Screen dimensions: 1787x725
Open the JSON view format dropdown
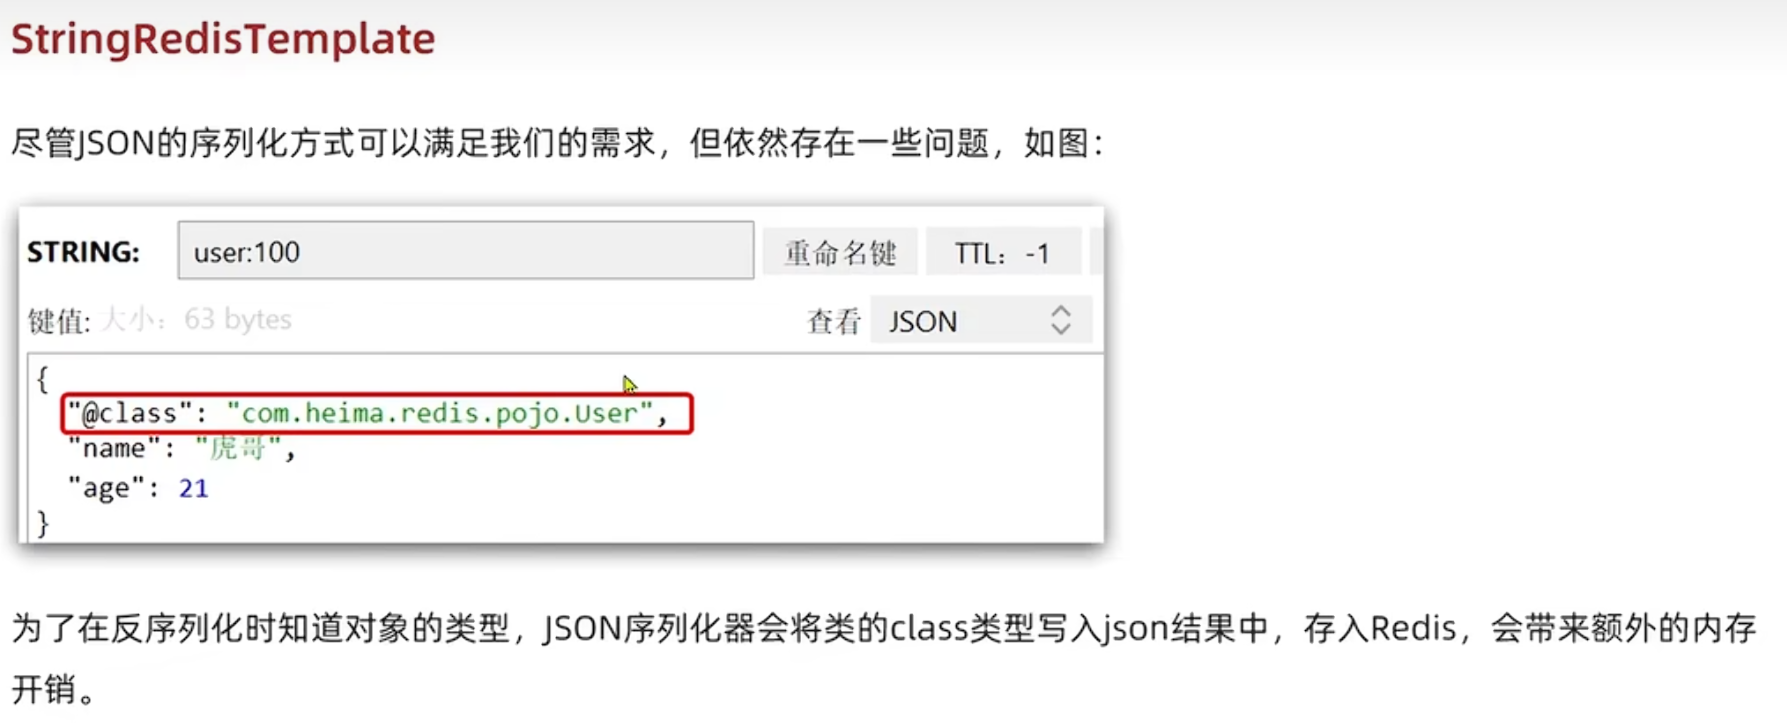pos(981,321)
